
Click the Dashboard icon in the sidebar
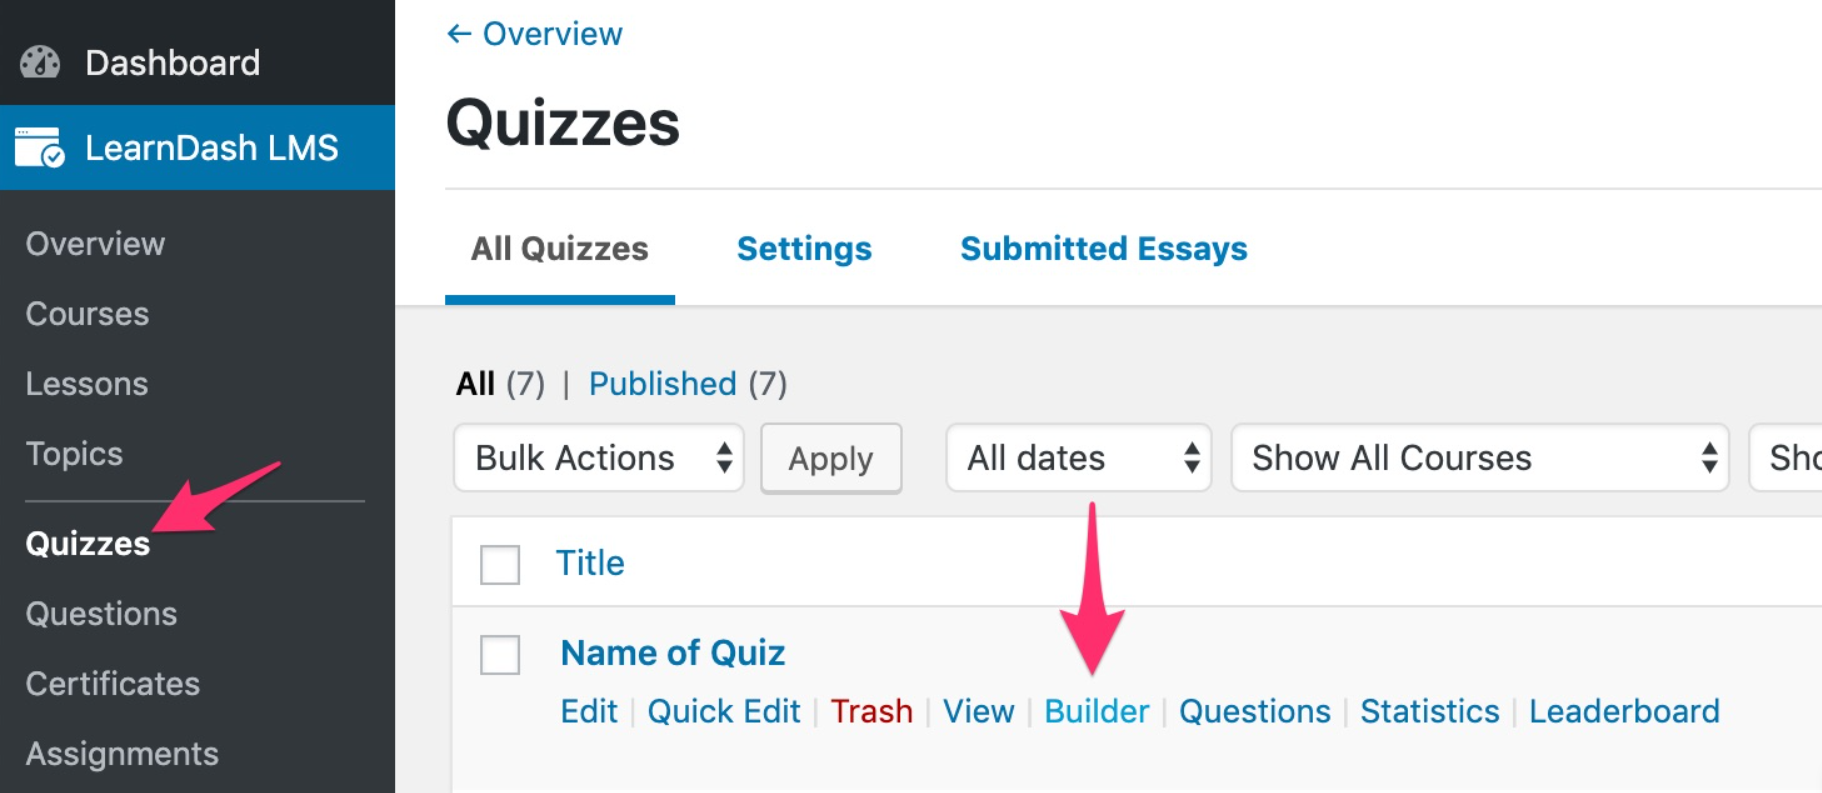[38, 62]
